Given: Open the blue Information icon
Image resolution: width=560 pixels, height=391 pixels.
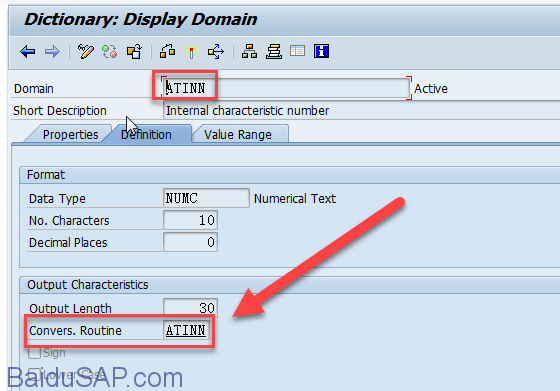Looking at the screenshot, I should coord(321,51).
